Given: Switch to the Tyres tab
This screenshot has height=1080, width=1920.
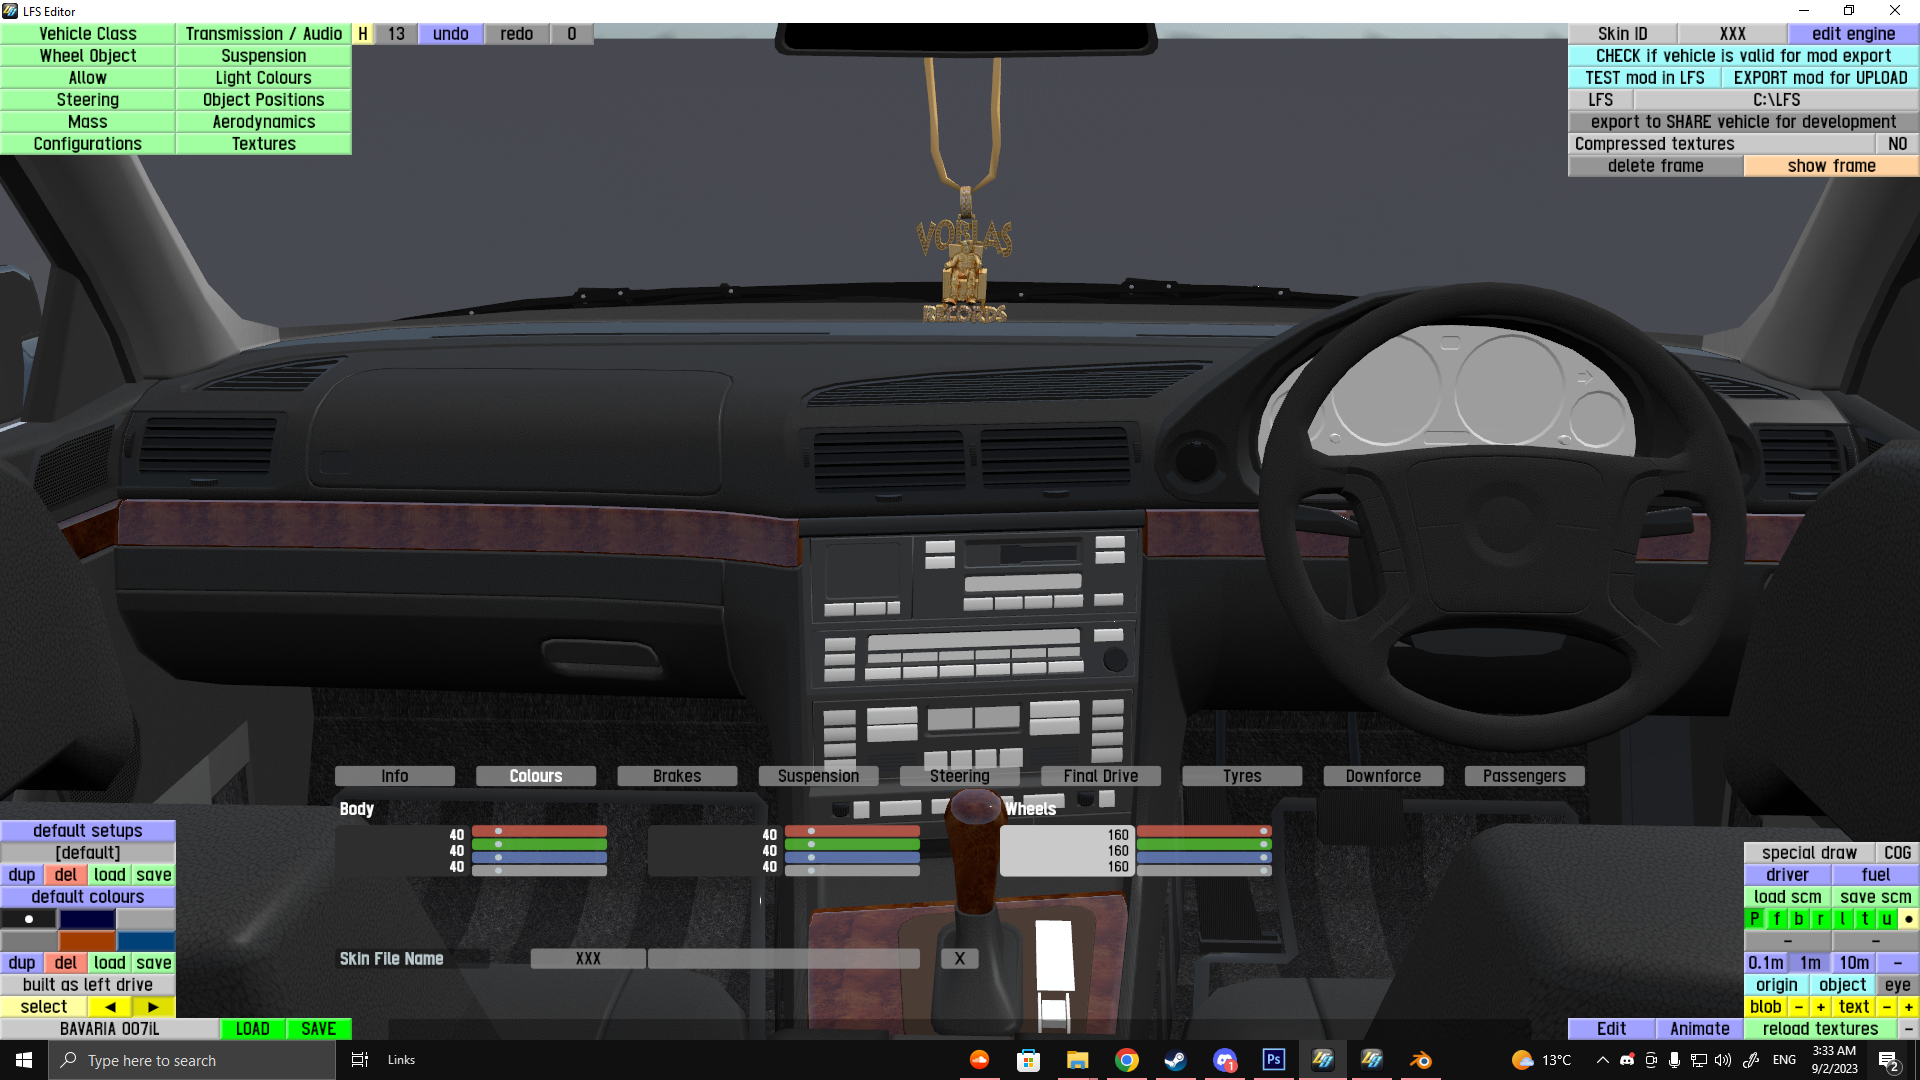Looking at the screenshot, I should pos(1242,776).
